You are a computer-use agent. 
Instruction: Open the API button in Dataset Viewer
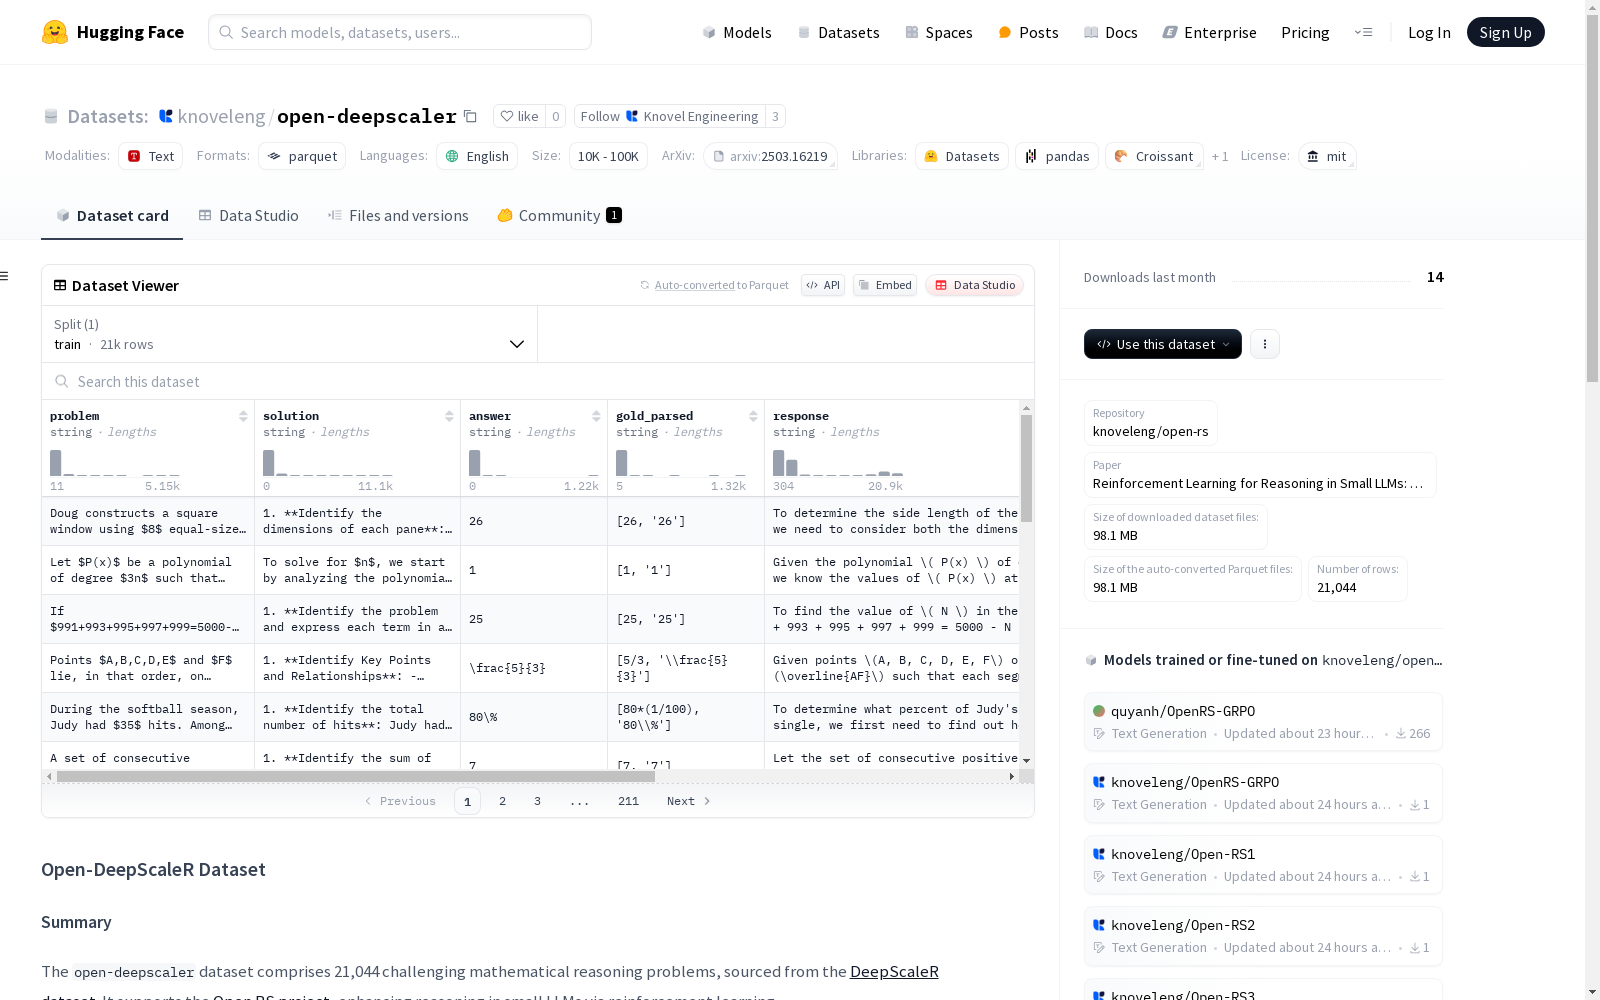pos(823,285)
